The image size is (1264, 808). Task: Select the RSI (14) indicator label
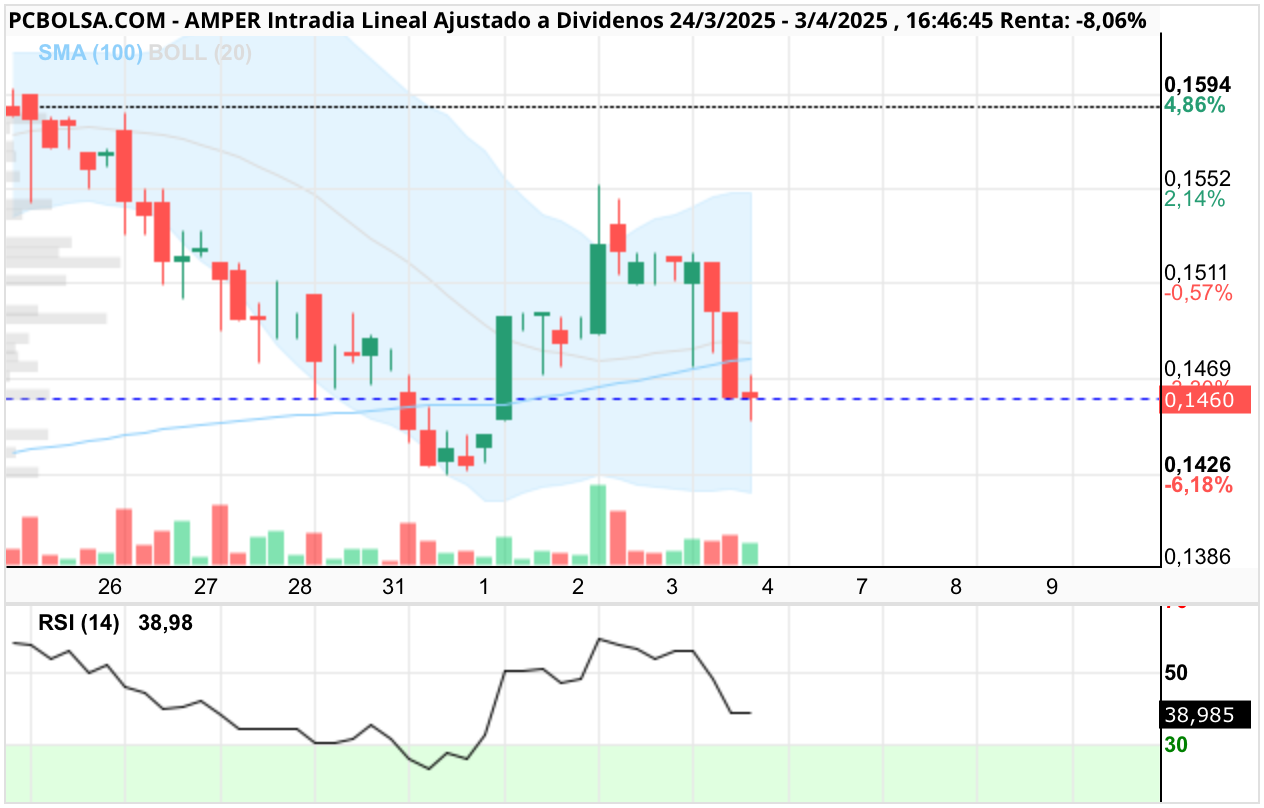tap(79, 623)
